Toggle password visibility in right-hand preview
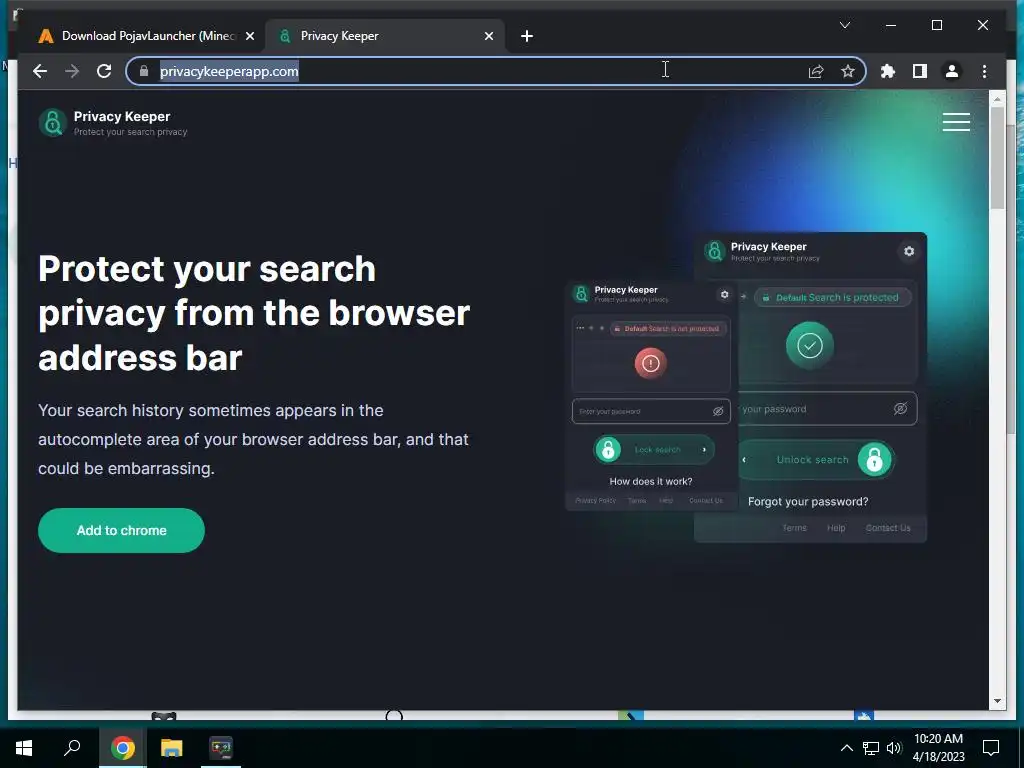The width and height of the screenshot is (1024, 768). pos(900,409)
